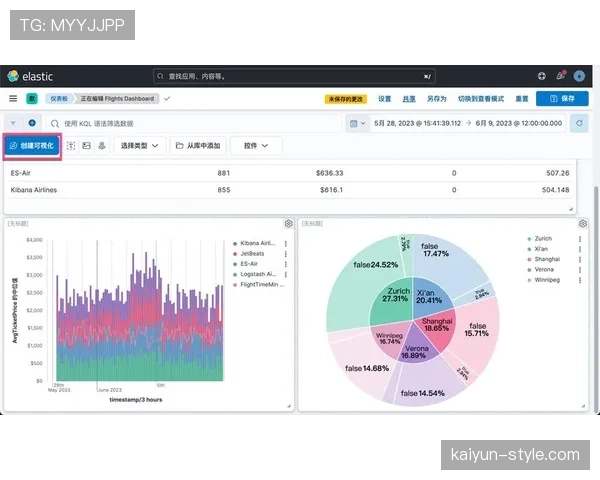The width and height of the screenshot is (600, 480).
Task: Click the KQL query input field
Action: (x=200, y=123)
